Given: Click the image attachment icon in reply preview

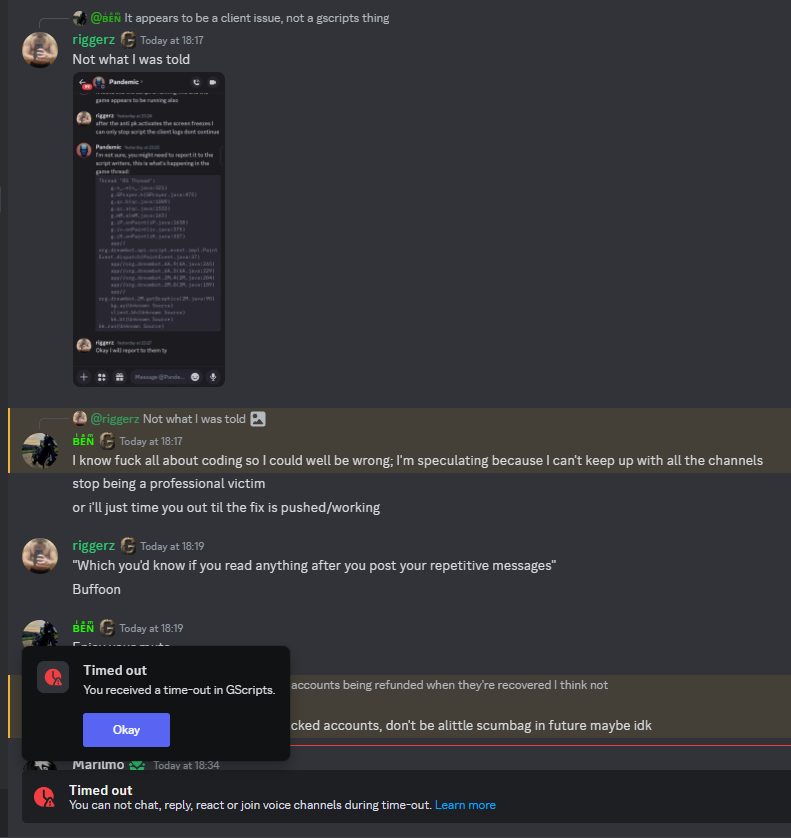Looking at the screenshot, I should click(258, 418).
